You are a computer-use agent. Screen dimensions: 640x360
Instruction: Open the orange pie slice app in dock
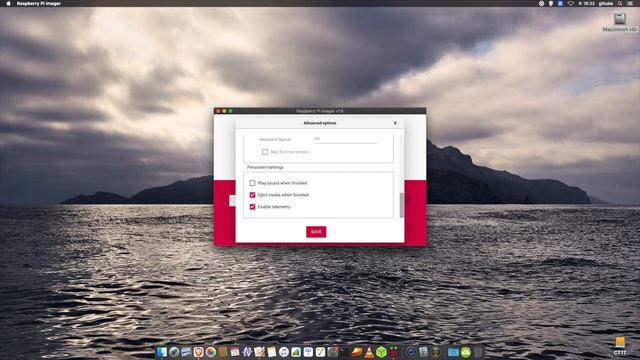[357, 352]
